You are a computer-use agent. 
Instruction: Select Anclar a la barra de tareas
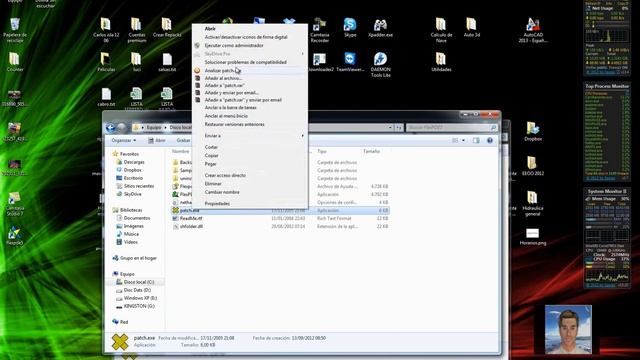pyautogui.click(x=231, y=108)
